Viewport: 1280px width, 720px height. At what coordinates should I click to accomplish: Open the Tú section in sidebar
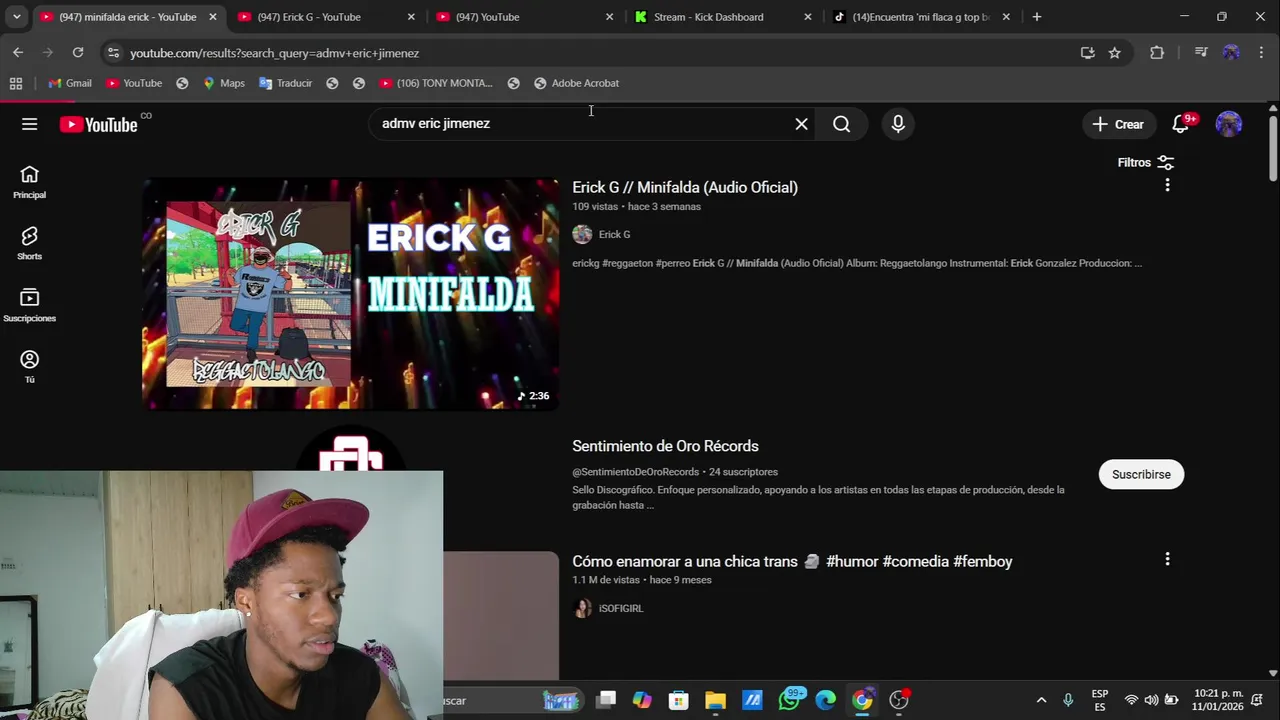29,366
